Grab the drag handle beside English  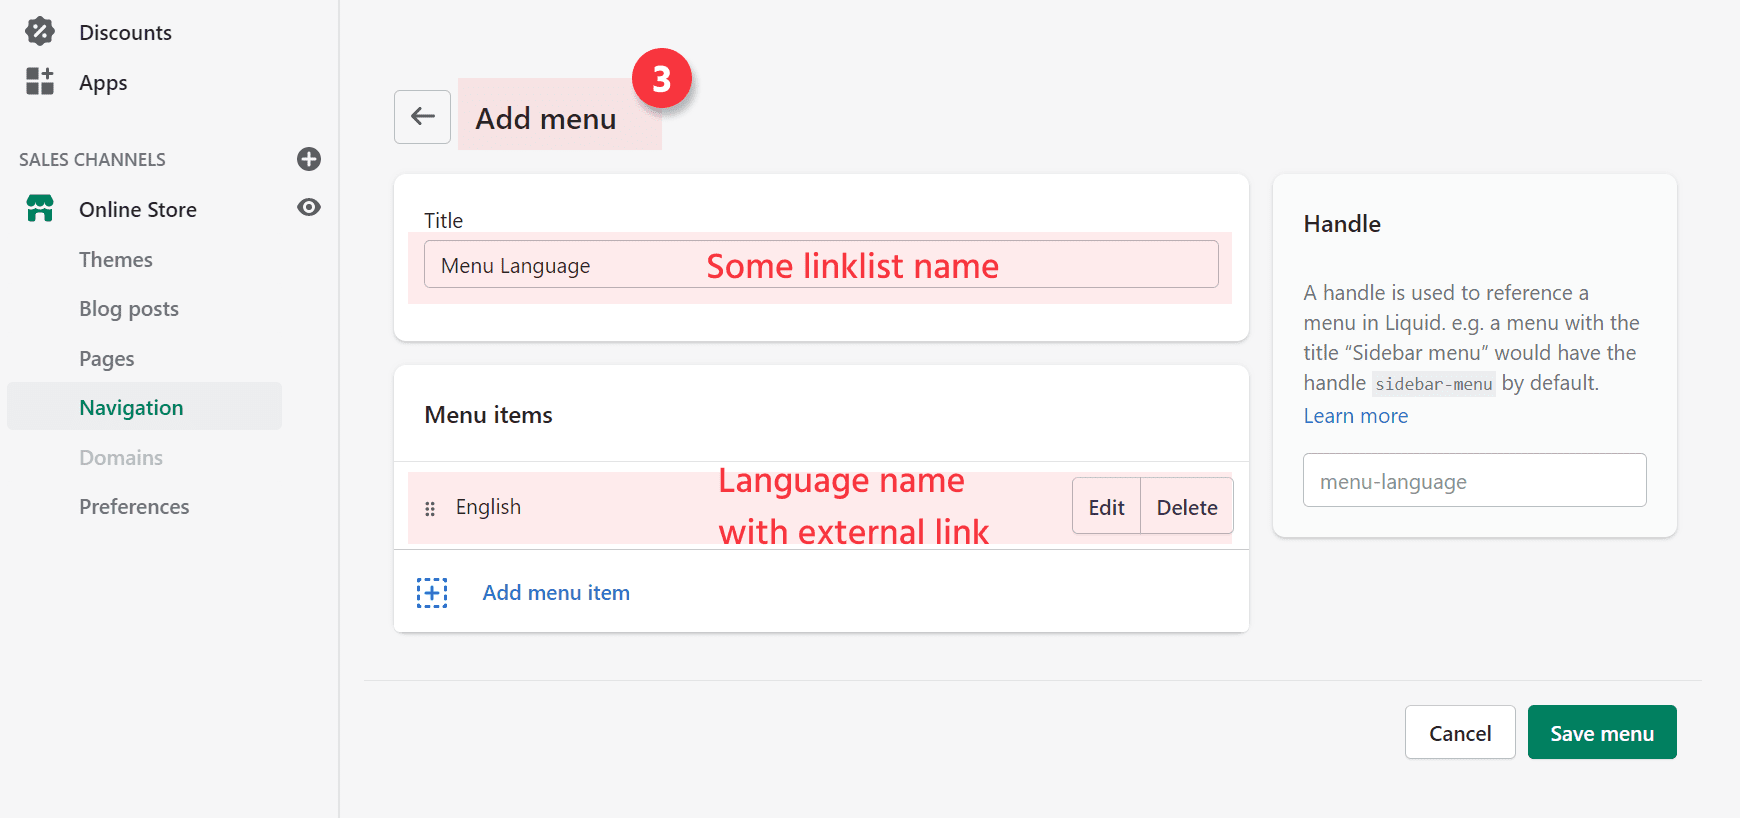pyautogui.click(x=430, y=508)
